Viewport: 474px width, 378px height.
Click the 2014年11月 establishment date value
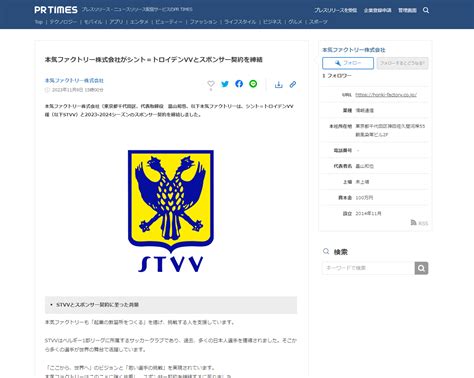pyautogui.click(x=368, y=213)
